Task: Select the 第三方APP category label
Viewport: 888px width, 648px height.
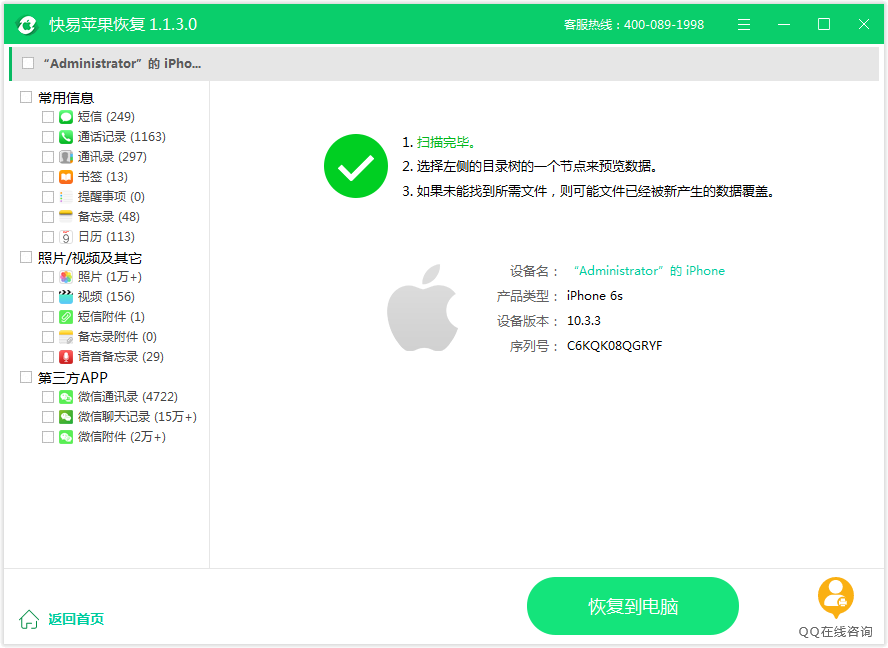Action: [72, 378]
